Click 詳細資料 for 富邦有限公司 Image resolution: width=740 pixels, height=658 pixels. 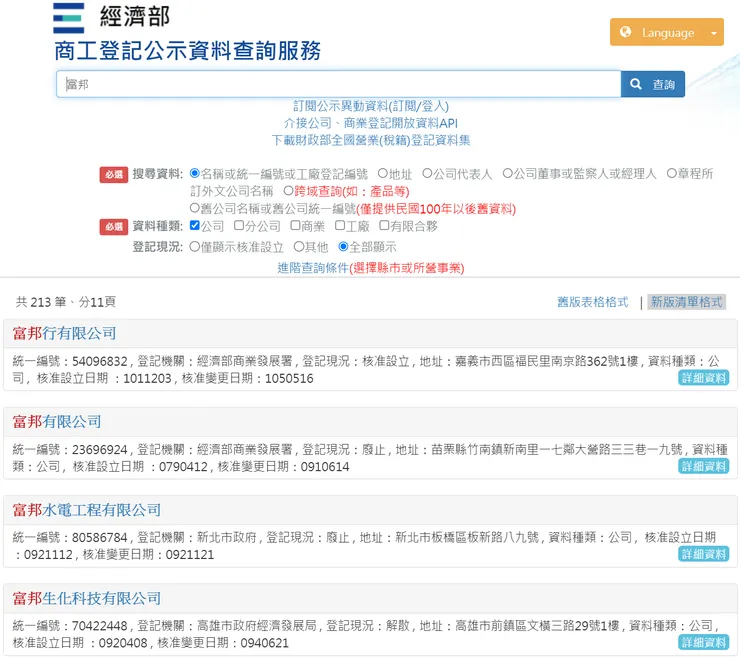coord(703,466)
